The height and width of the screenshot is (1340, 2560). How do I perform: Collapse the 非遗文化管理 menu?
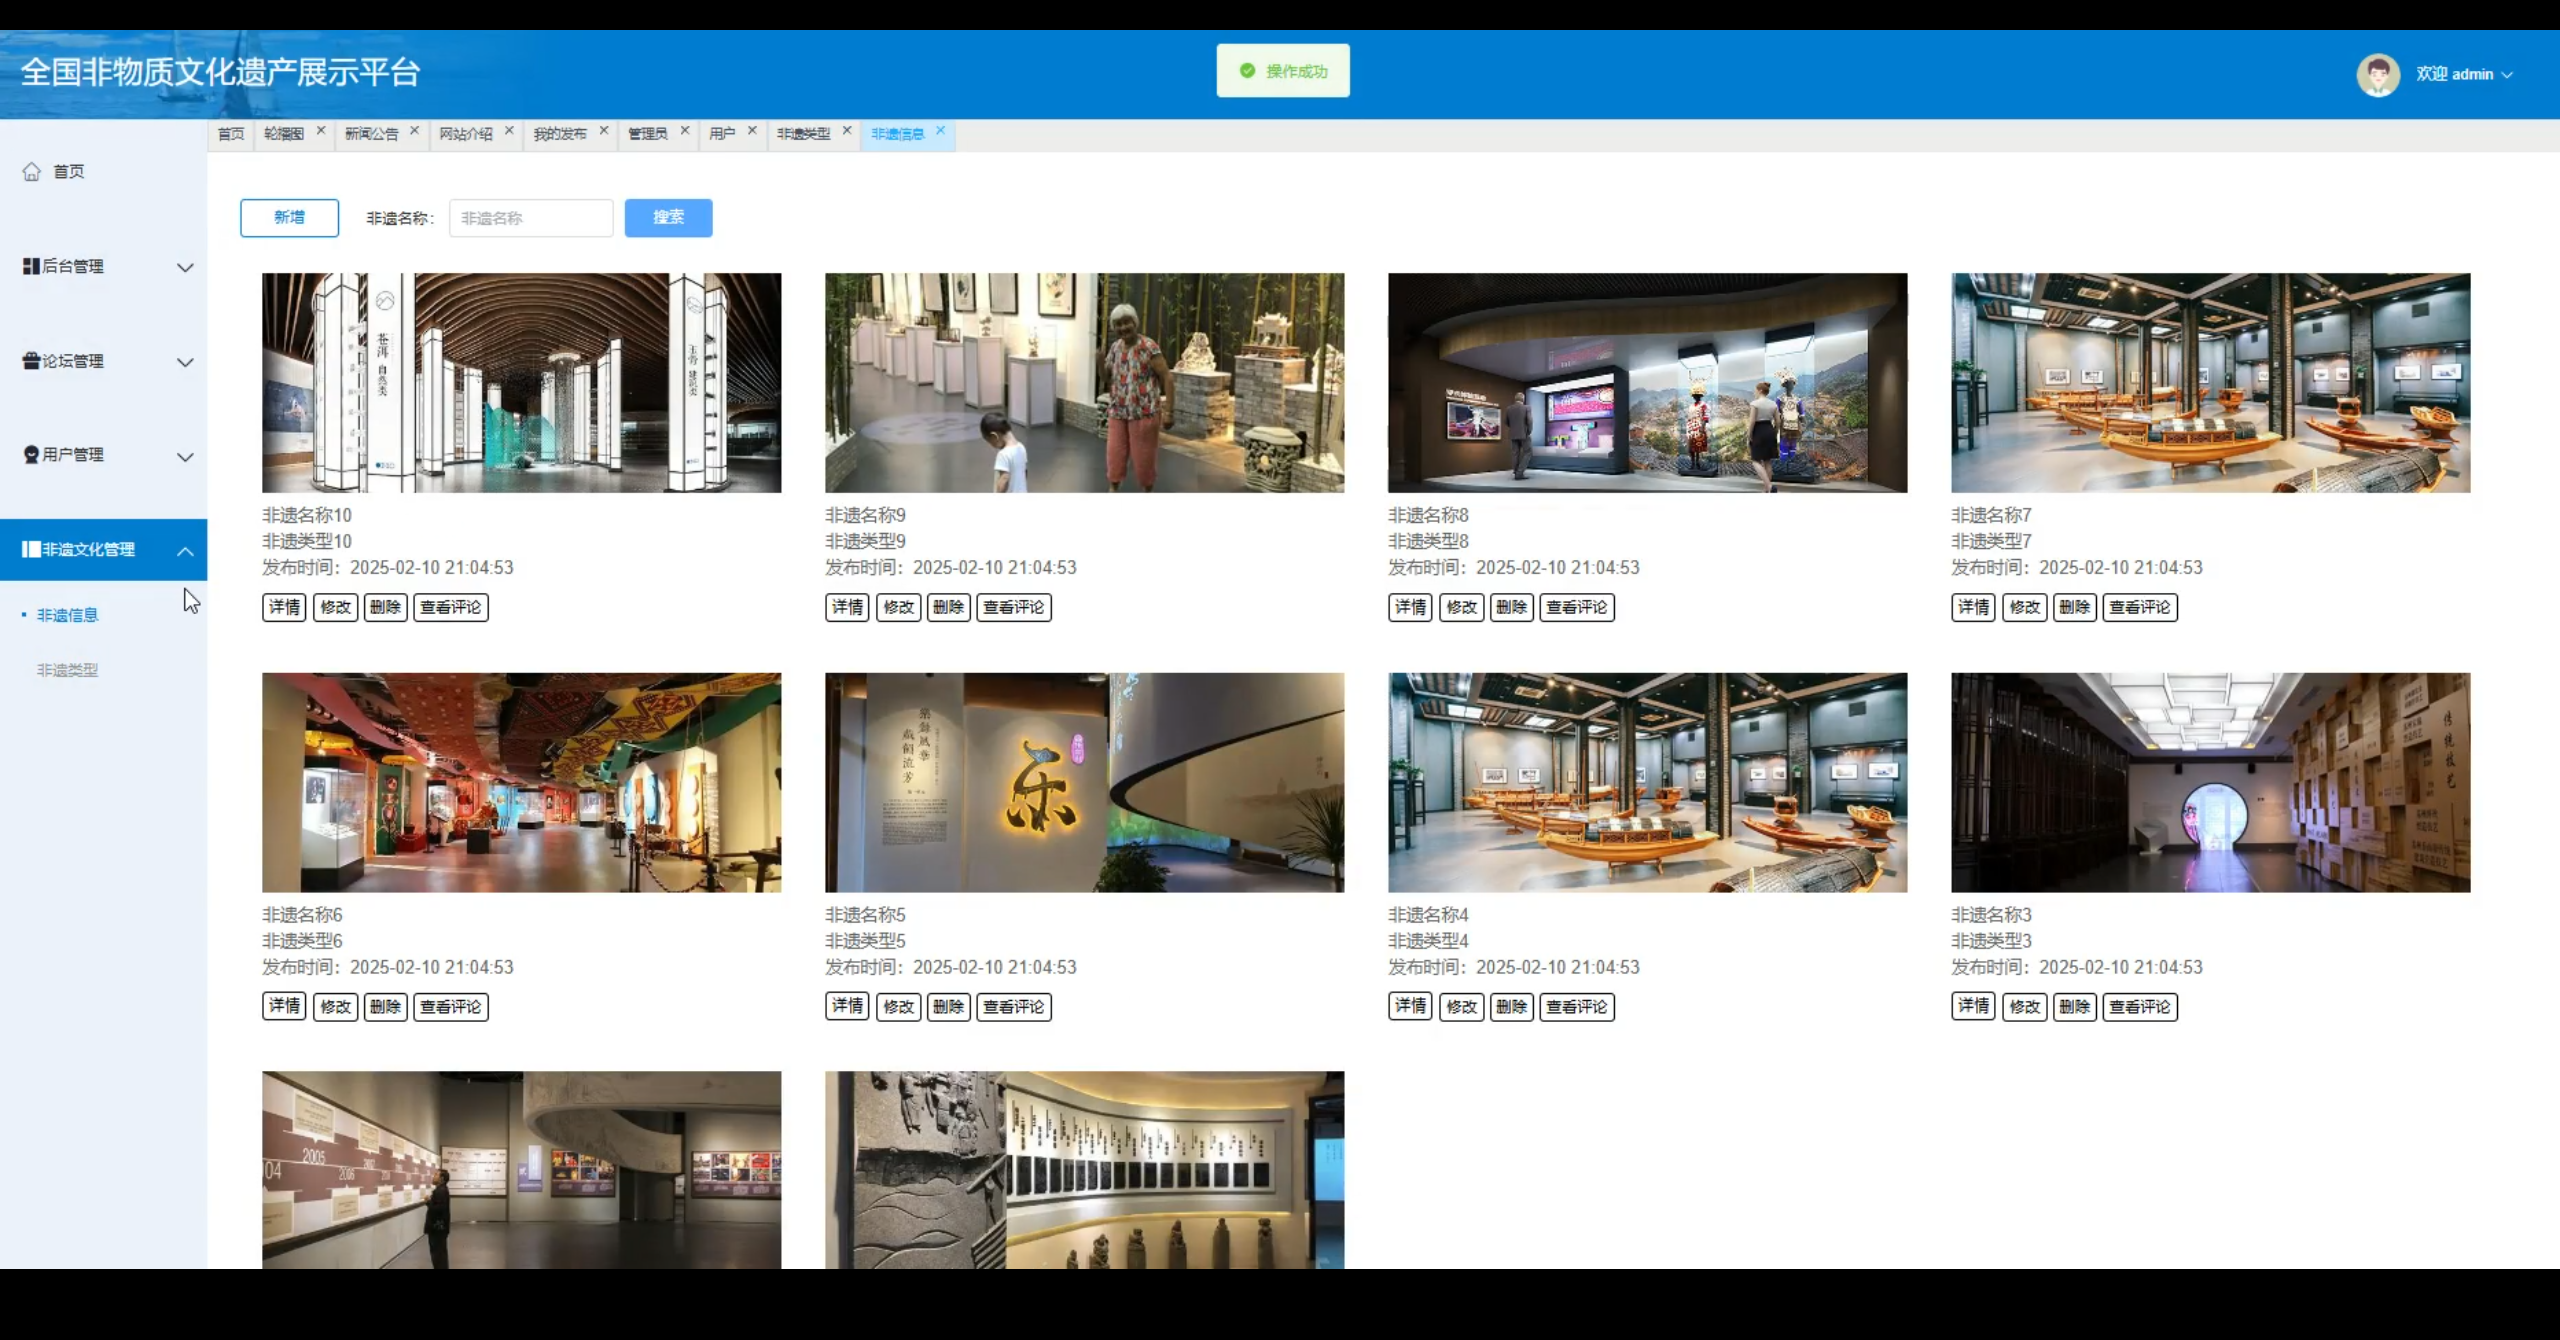click(x=185, y=550)
